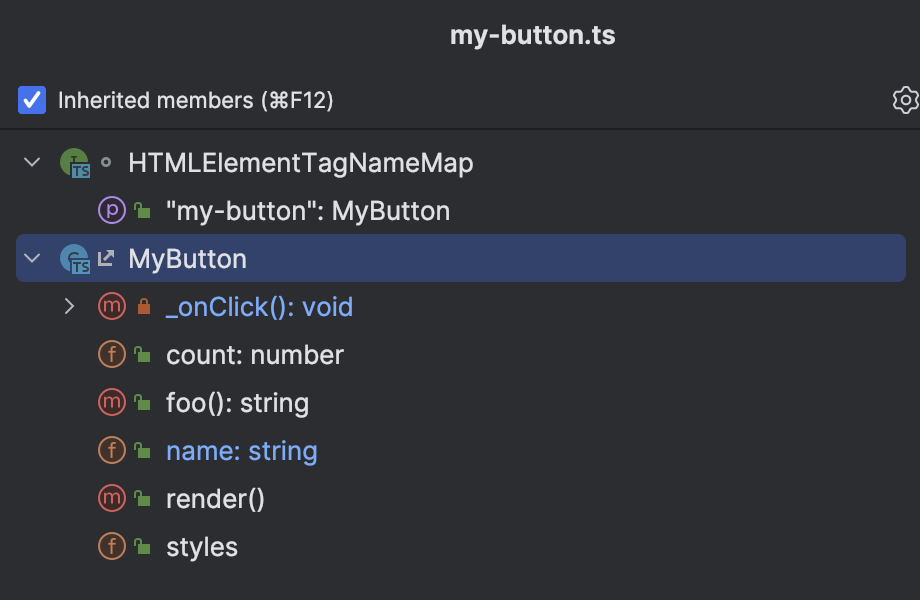Select the "my-button": MyButton property
Viewport: 920px width, 600px height.
tap(308, 211)
